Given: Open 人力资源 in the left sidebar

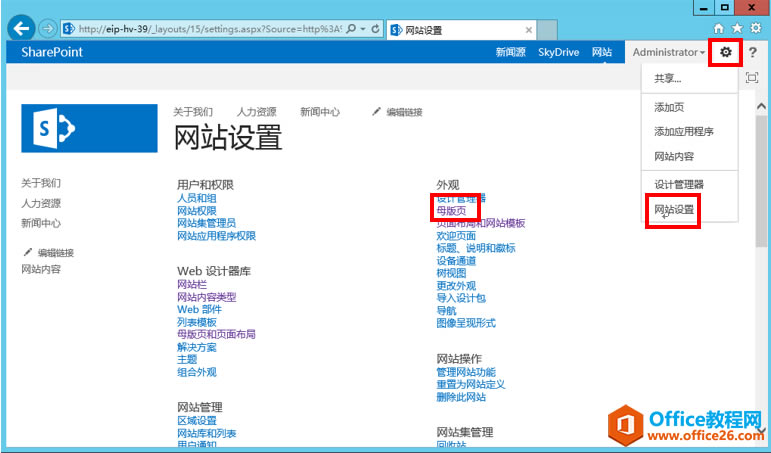Looking at the screenshot, I should tap(41, 203).
